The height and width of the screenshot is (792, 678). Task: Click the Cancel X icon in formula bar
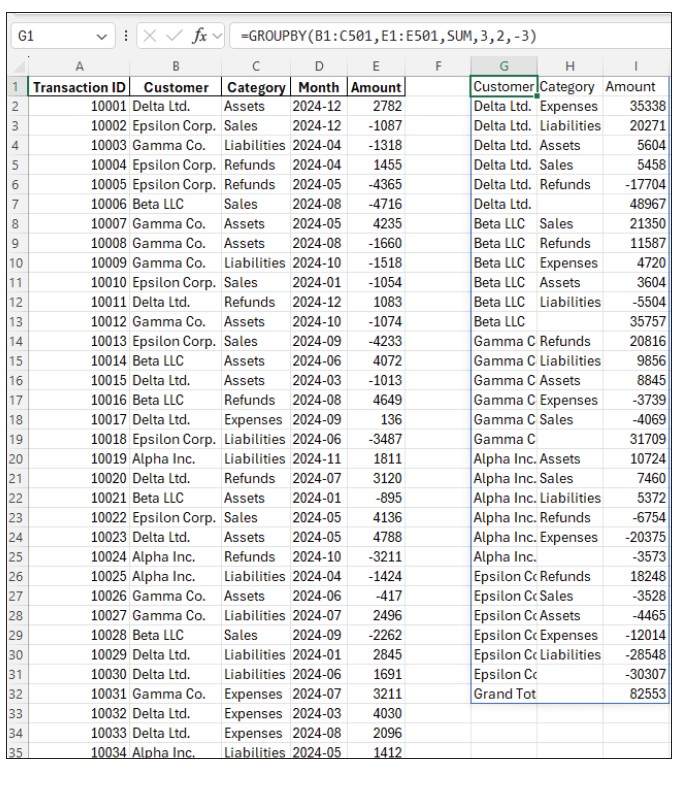pos(150,36)
